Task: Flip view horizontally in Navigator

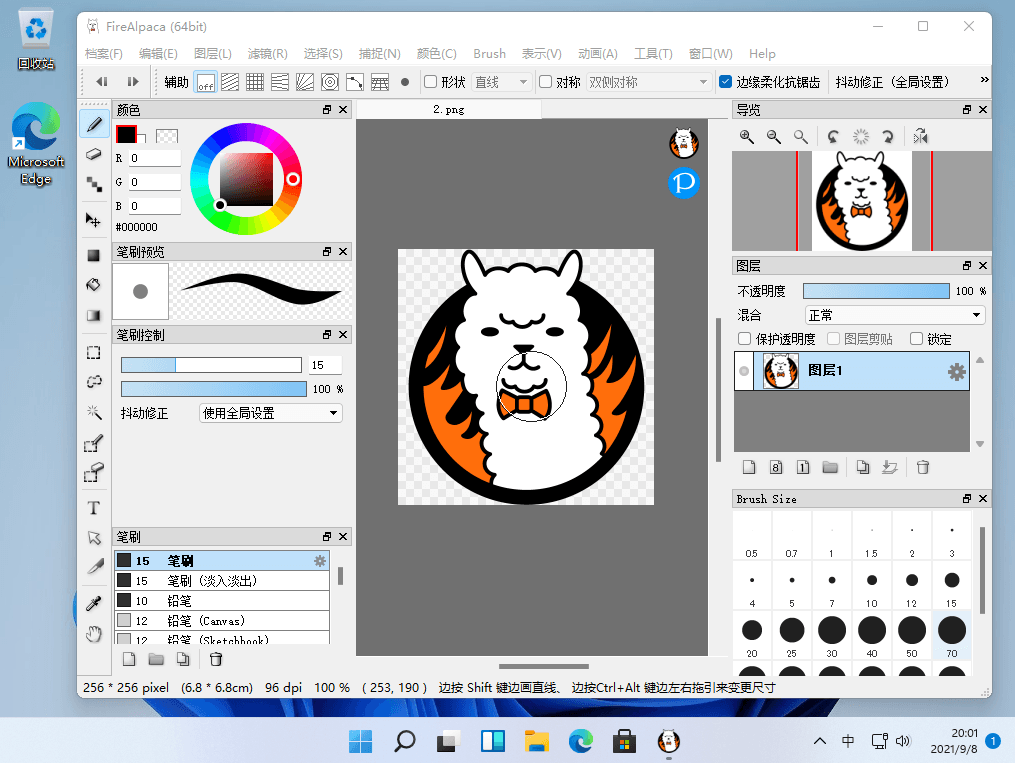Action: 920,137
